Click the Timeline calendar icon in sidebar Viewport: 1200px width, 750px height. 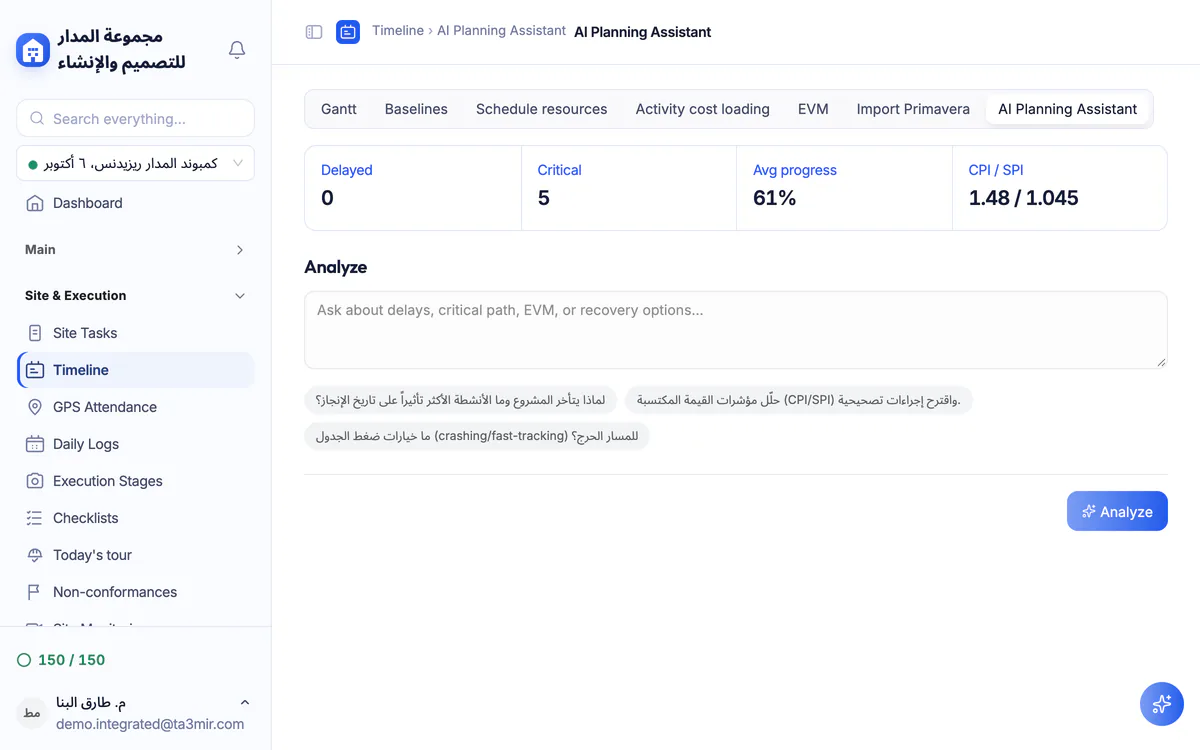(35, 370)
